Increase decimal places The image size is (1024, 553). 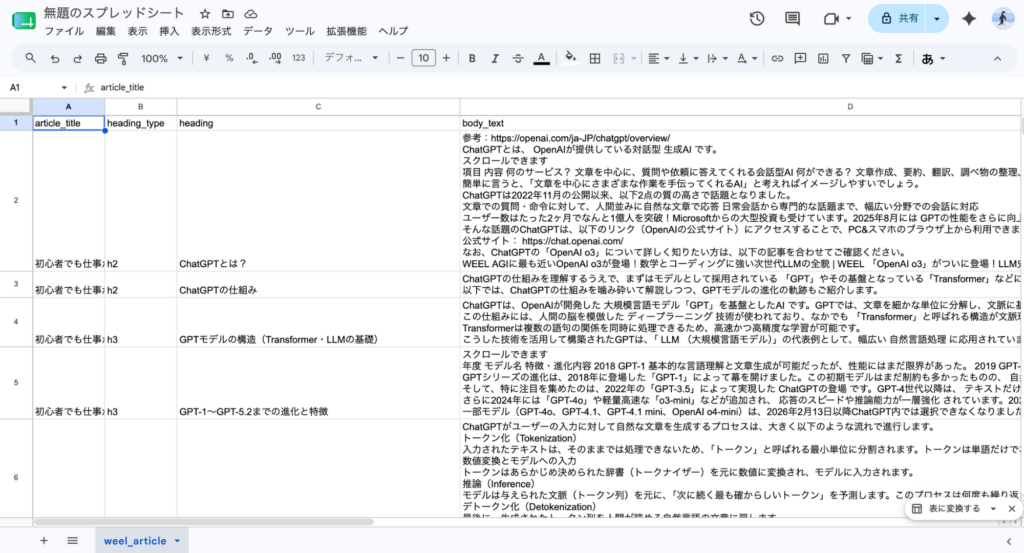pyautogui.click(x=275, y=58)
